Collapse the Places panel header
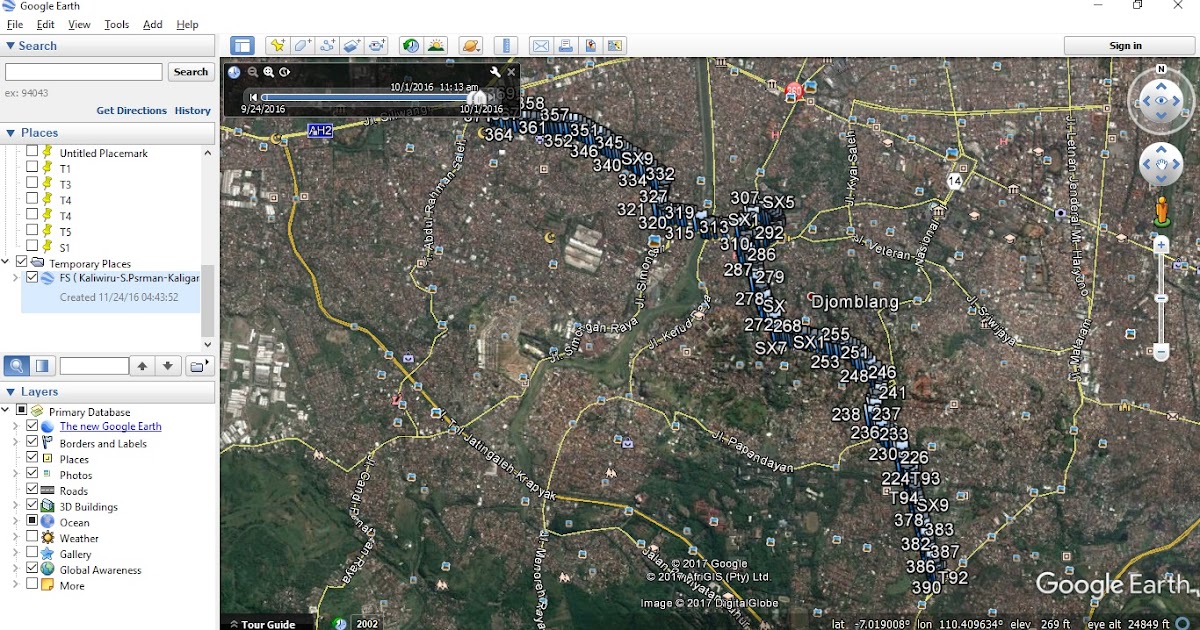Image resolution: width=1200 pixels, height=630 pixels. pos(108,133)
